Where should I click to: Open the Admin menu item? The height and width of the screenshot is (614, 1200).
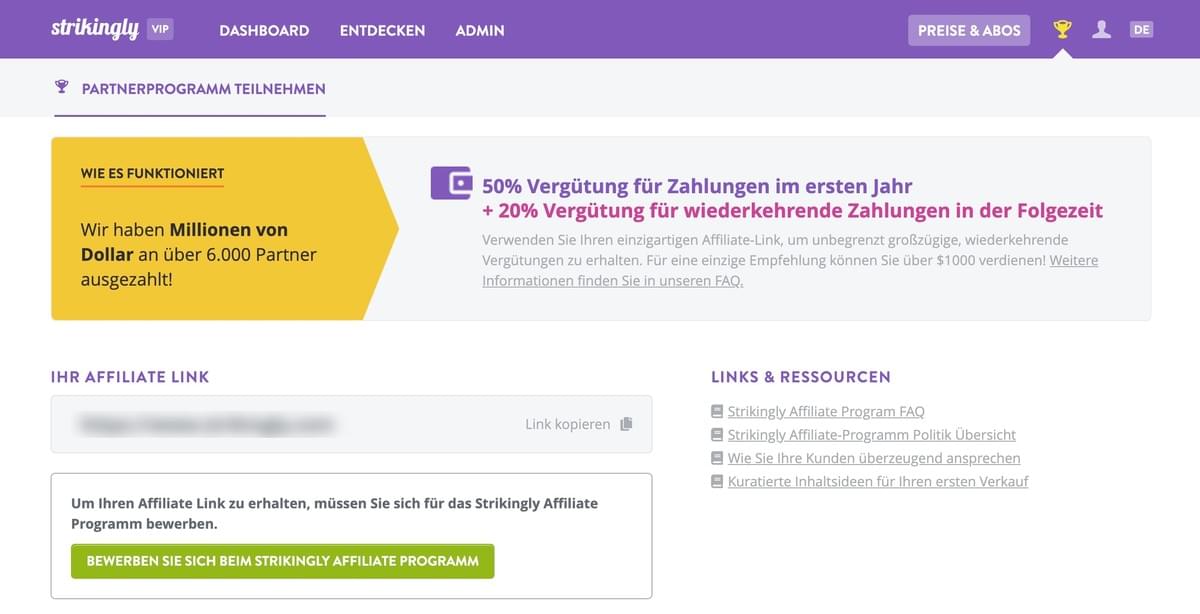point(480,30)
